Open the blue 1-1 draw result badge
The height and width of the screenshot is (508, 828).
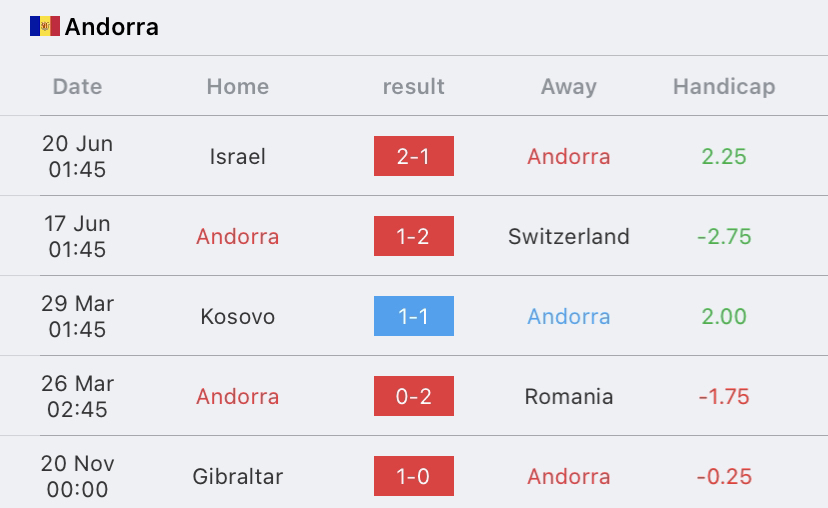click(413, 316)
